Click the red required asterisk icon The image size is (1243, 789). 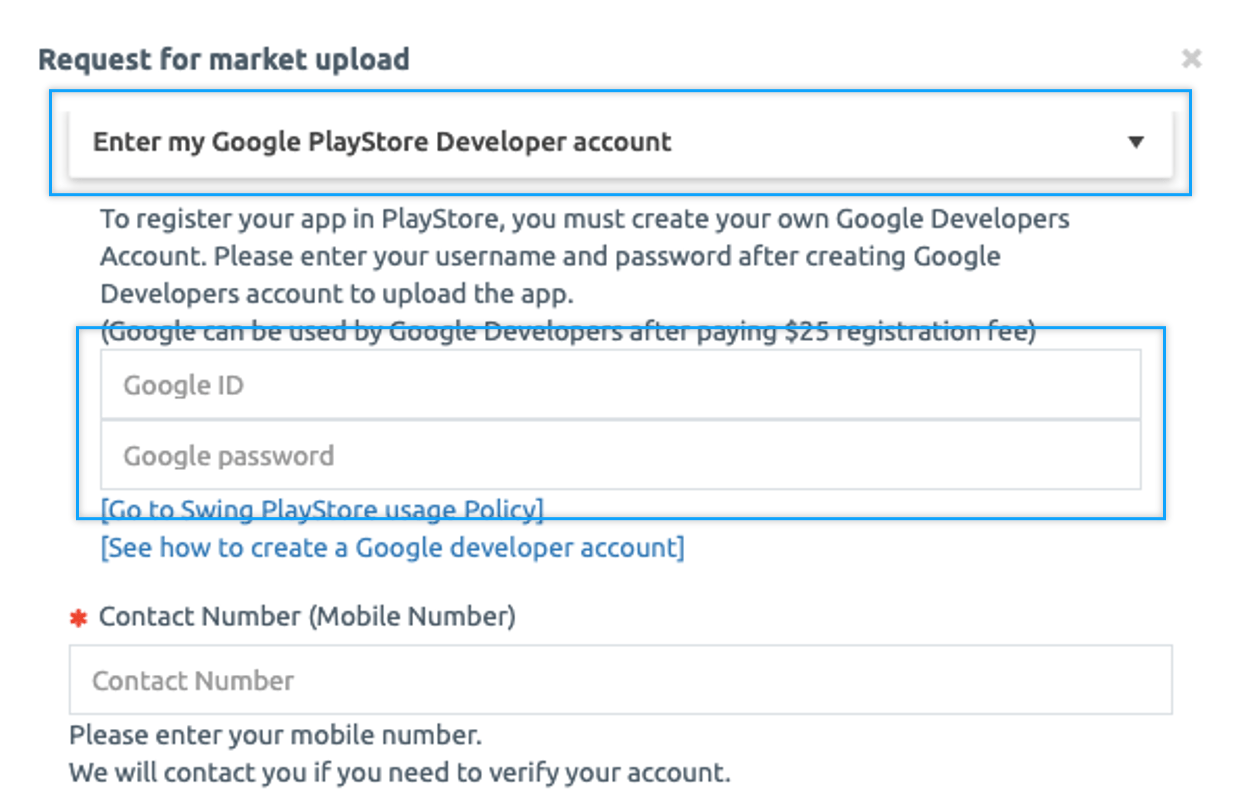pyautogui.click(x=78, y=619)
